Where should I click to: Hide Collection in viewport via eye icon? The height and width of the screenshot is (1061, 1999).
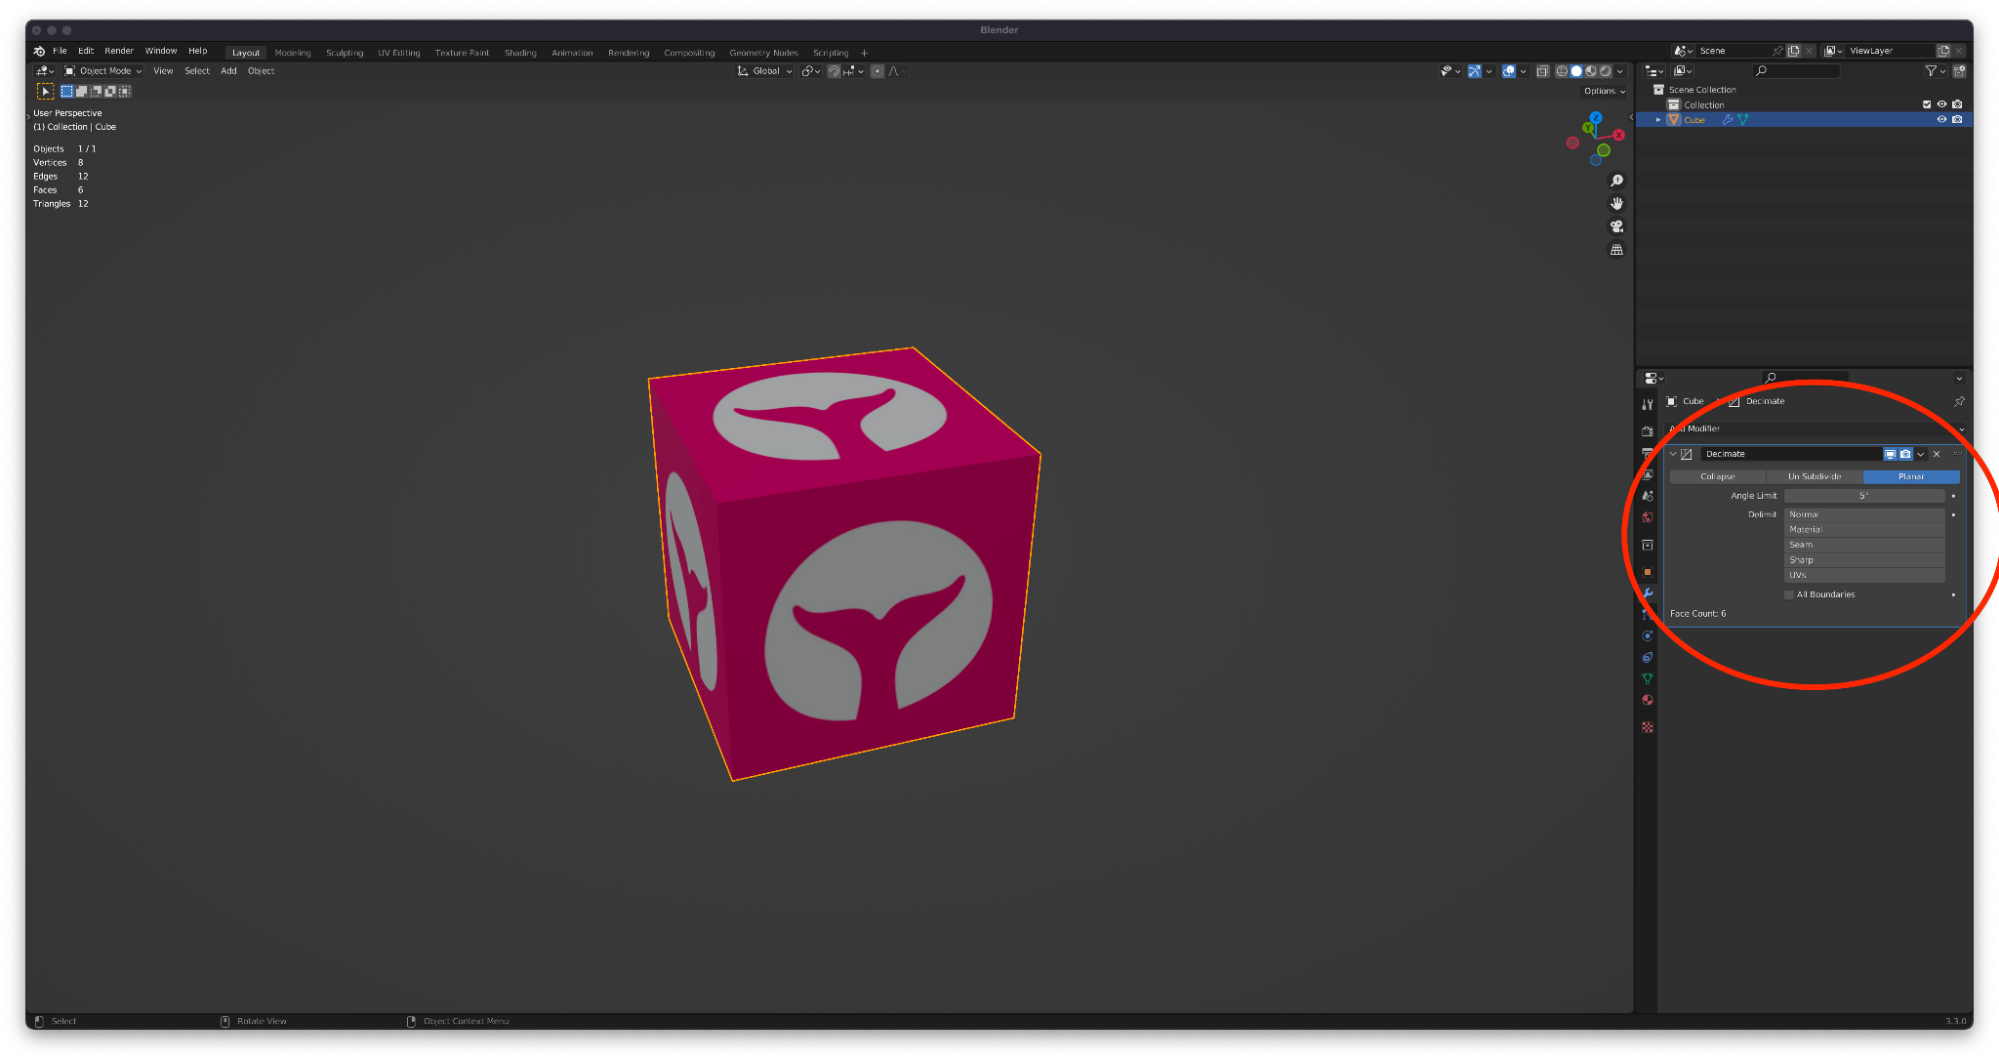coord(1942,105)
